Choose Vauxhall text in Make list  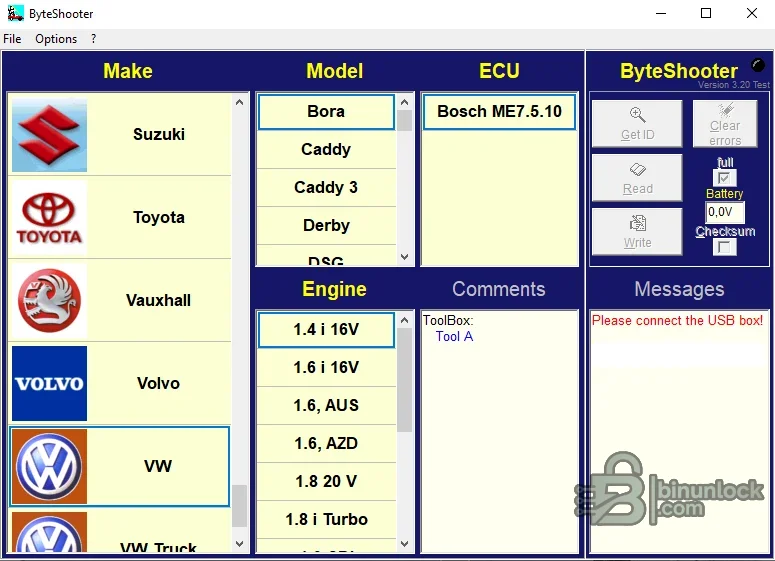coord(158,301)
